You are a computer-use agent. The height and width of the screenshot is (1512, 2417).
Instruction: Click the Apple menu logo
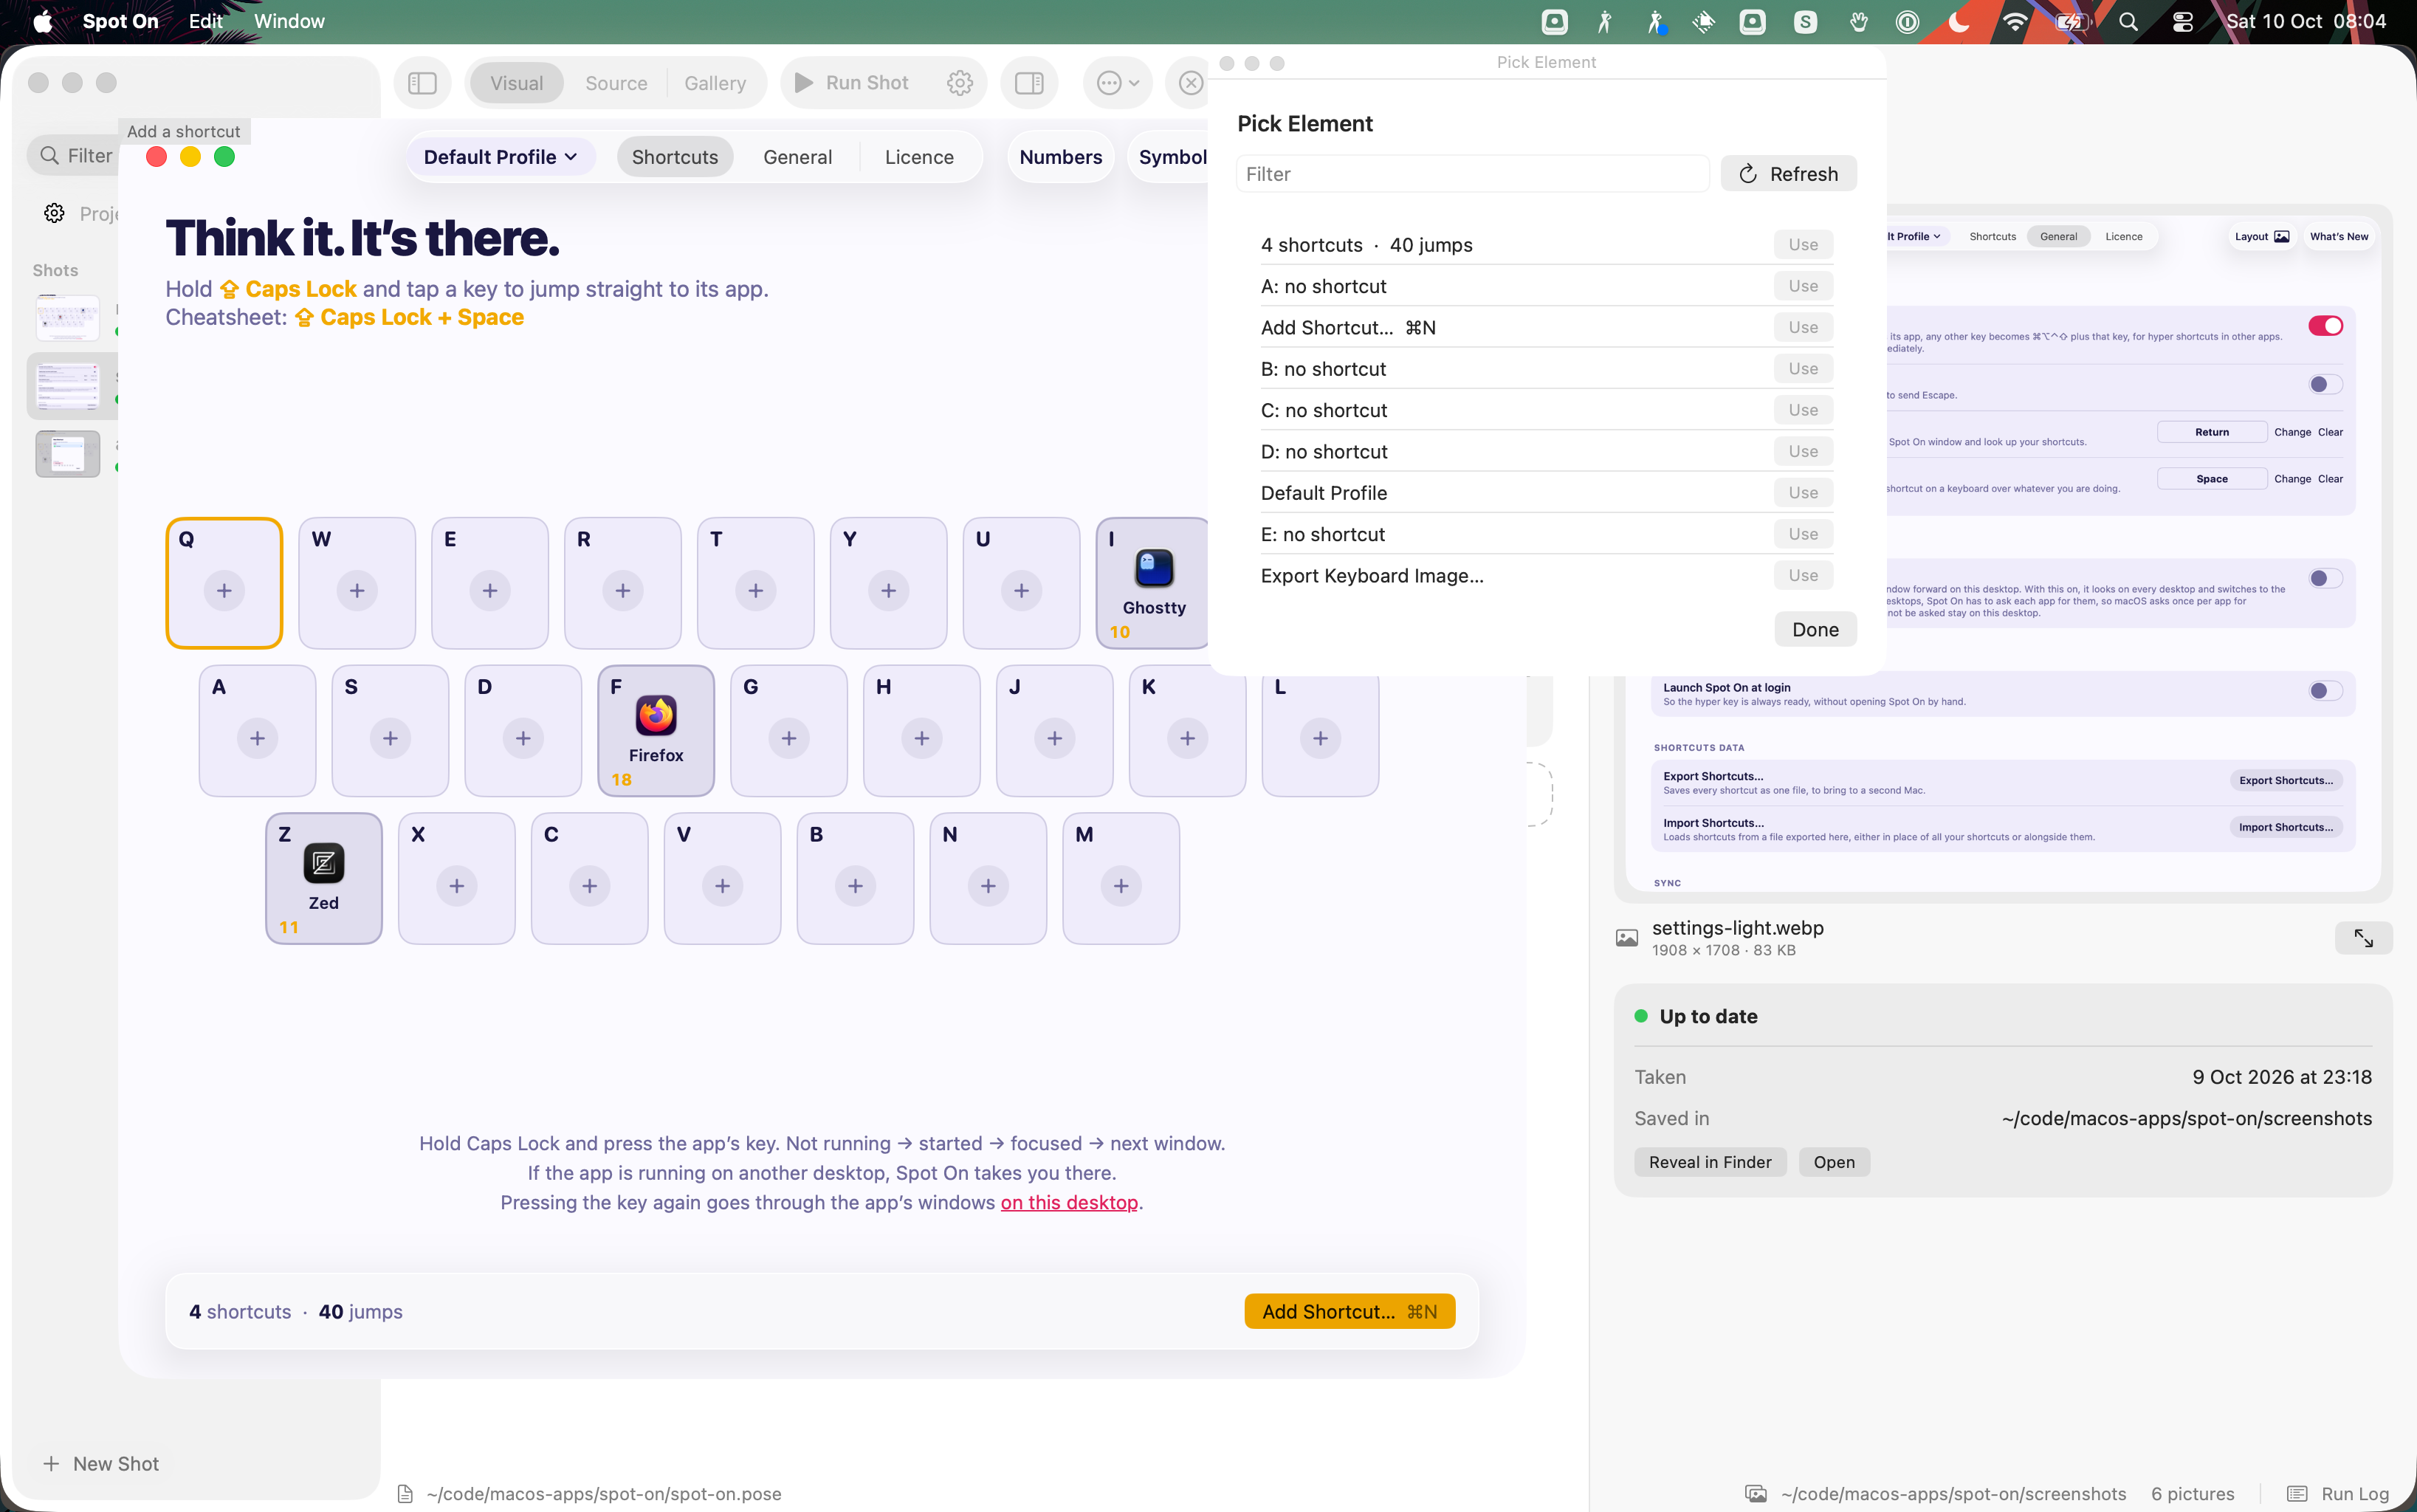click(x=42, y=22)
